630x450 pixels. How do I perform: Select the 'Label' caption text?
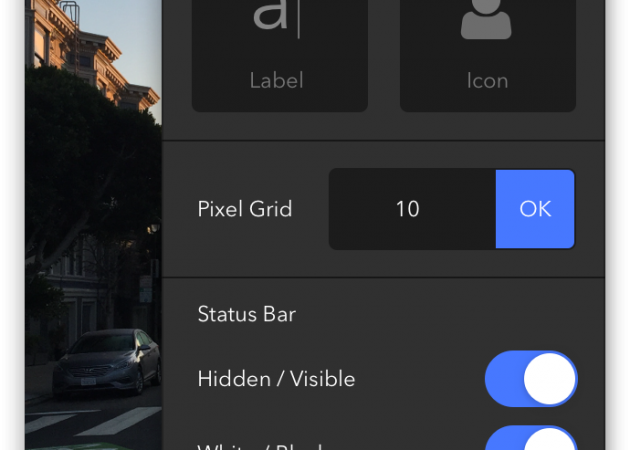(x=277, y=80)
